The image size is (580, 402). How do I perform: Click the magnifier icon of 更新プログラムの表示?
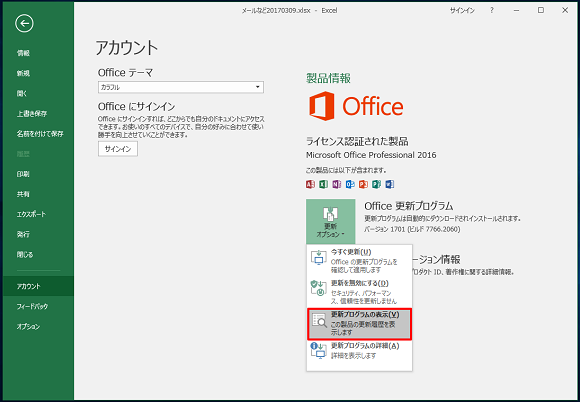tap(319, 321)
